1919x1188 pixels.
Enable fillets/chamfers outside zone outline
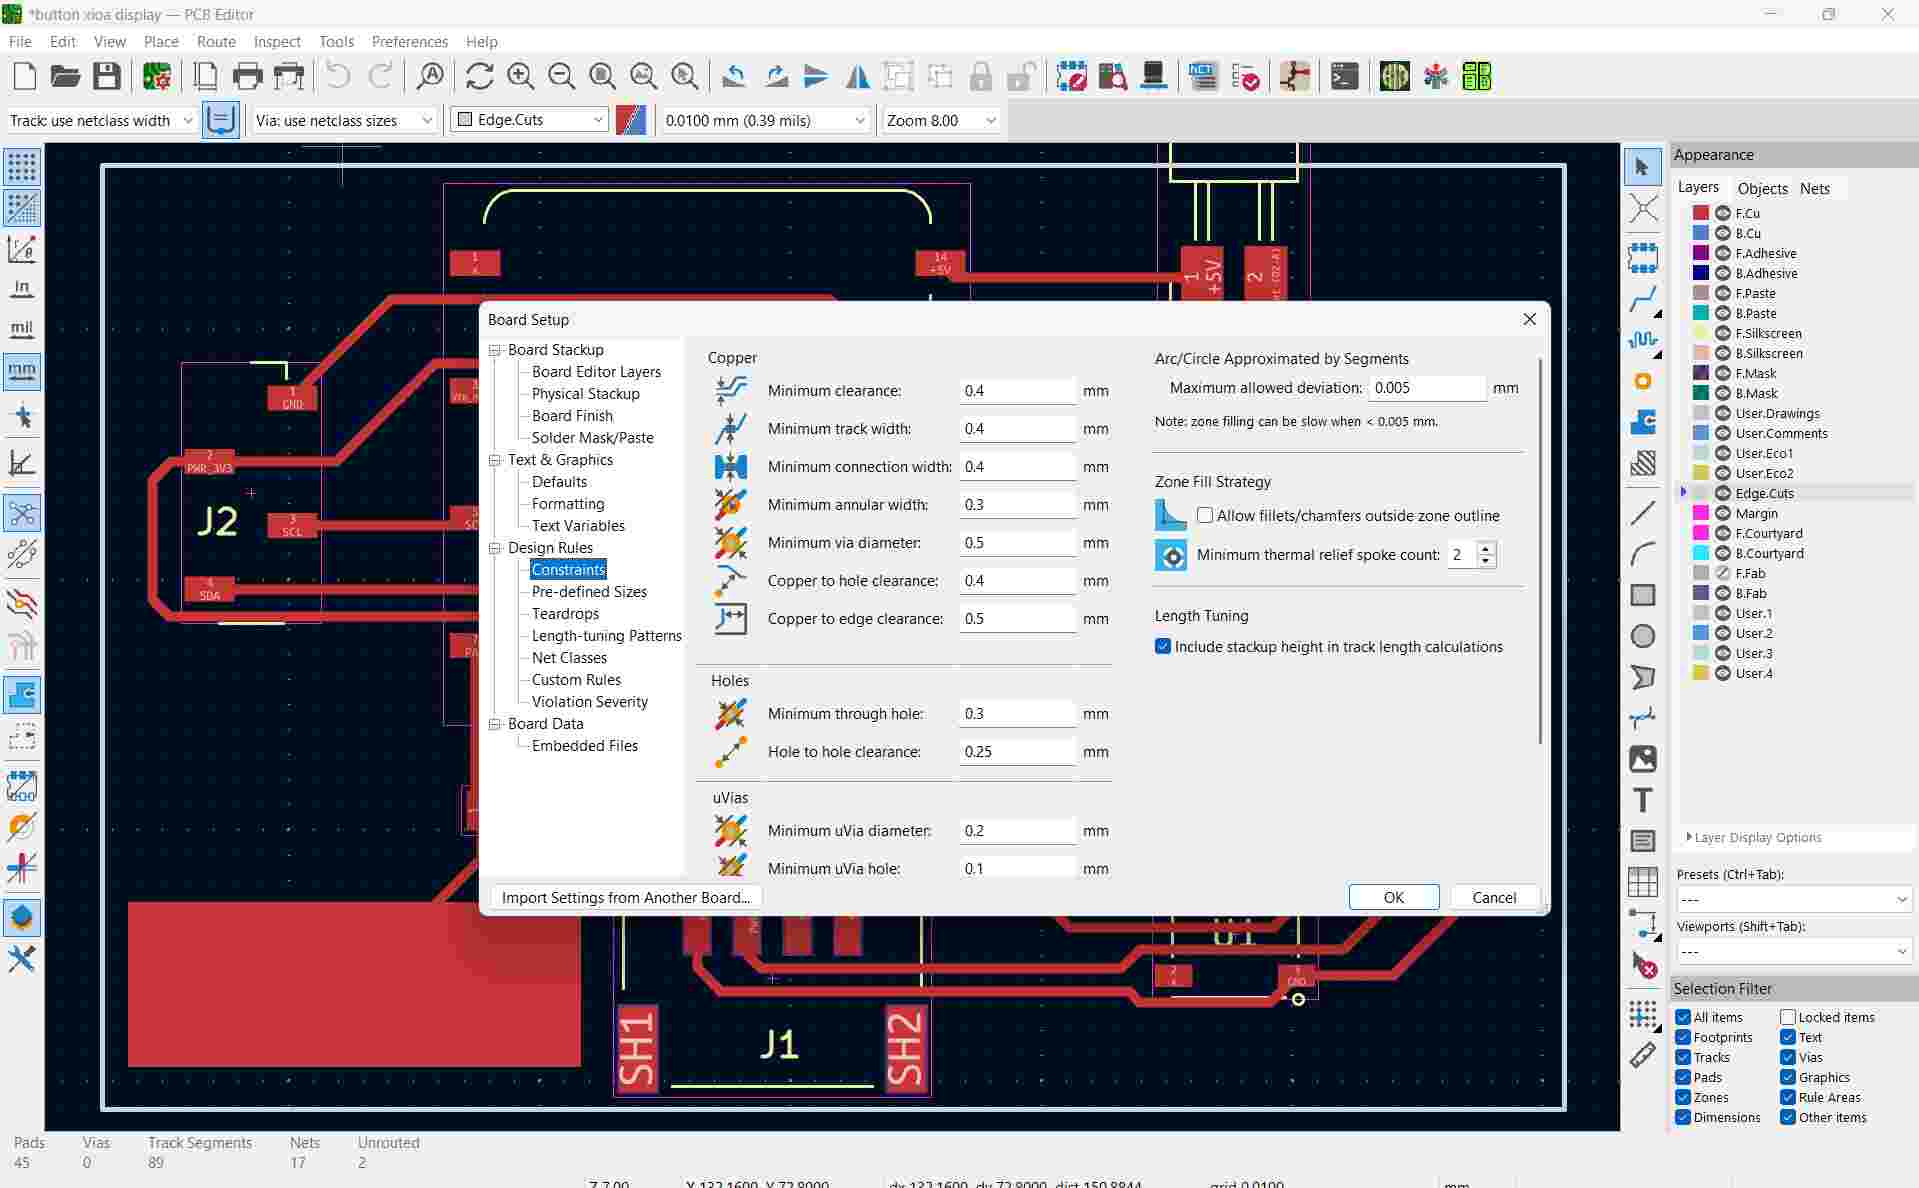pos(1205,516)
